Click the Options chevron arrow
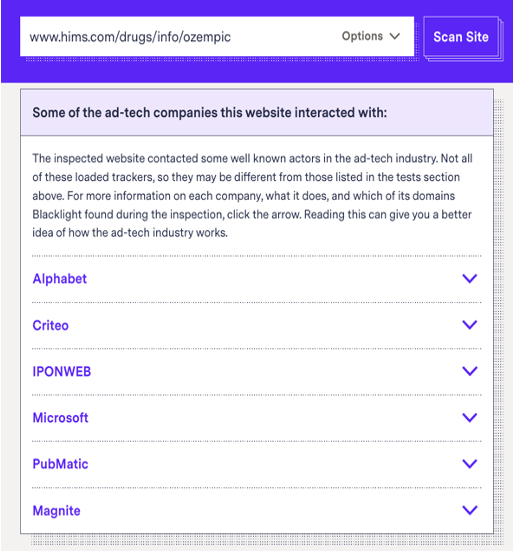Screen dimensions: 514x552 point(395,36)
